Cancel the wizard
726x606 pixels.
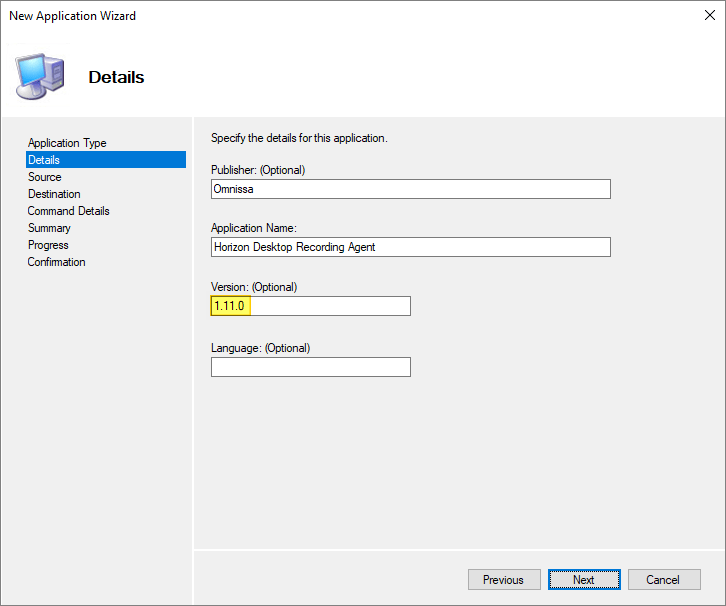[x=663, y=580]
